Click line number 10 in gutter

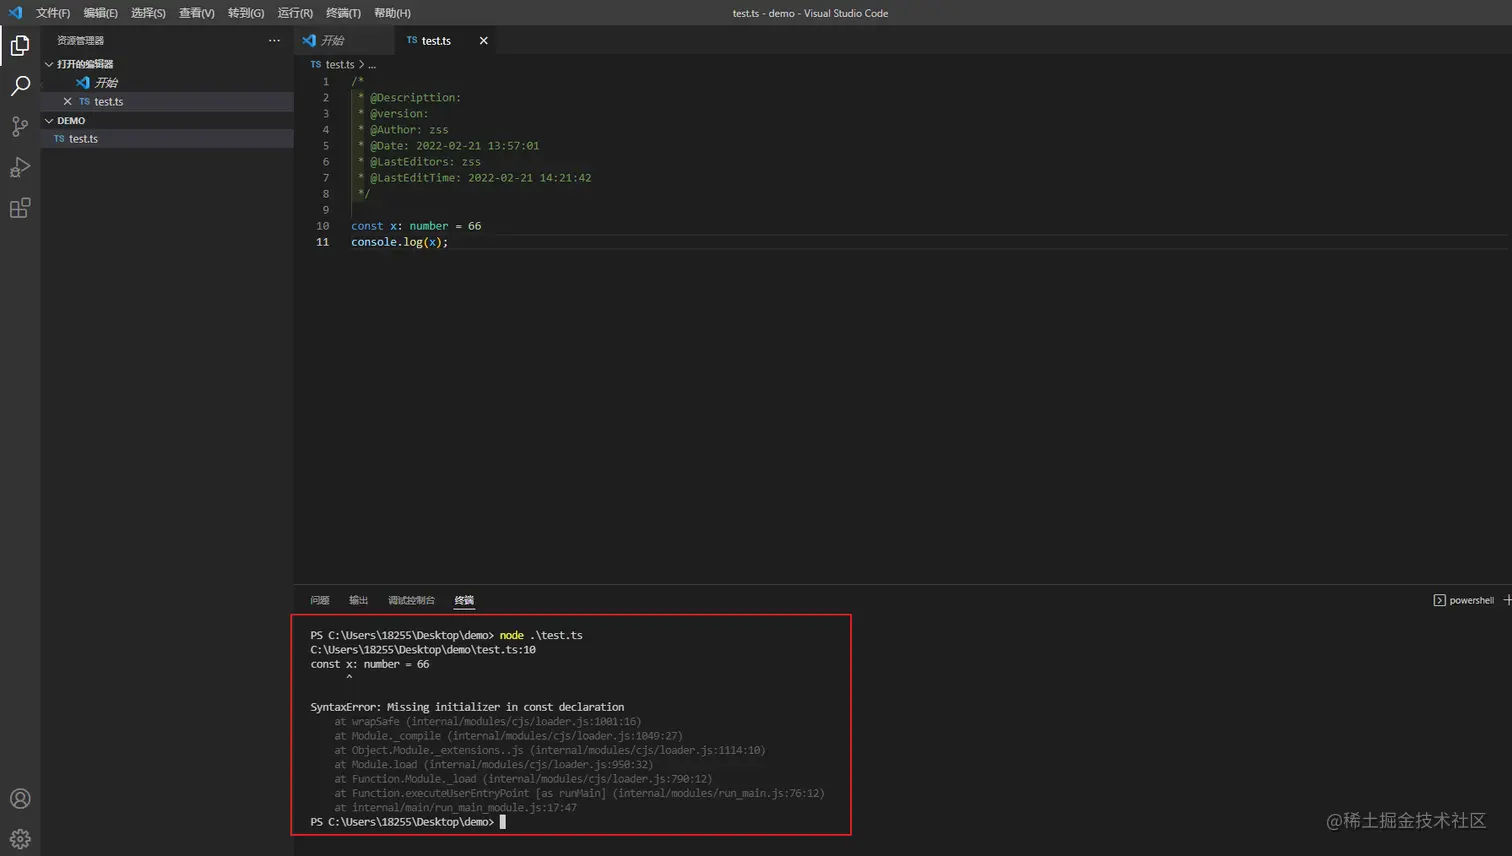point(322,226)
